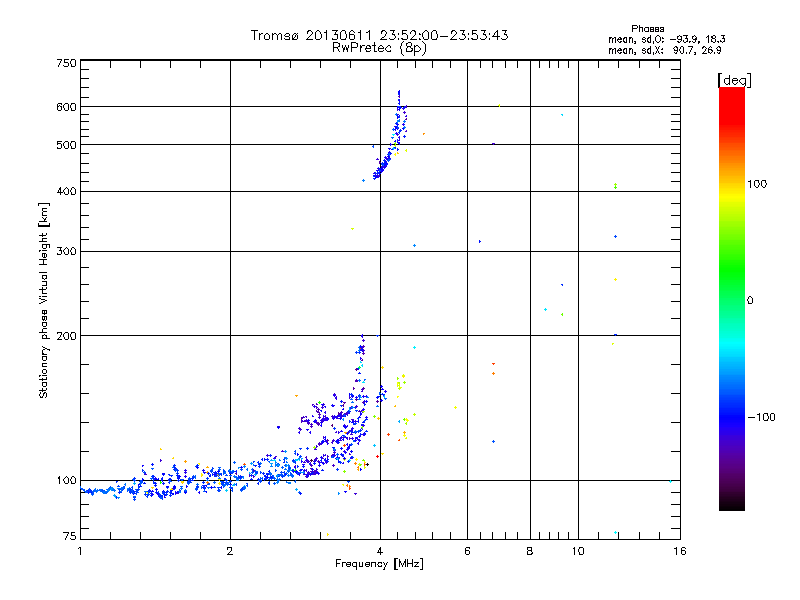
Task: Click the 'mean, sd,O: -93.9, 18.3' line
Action: [x=666, y=39]
